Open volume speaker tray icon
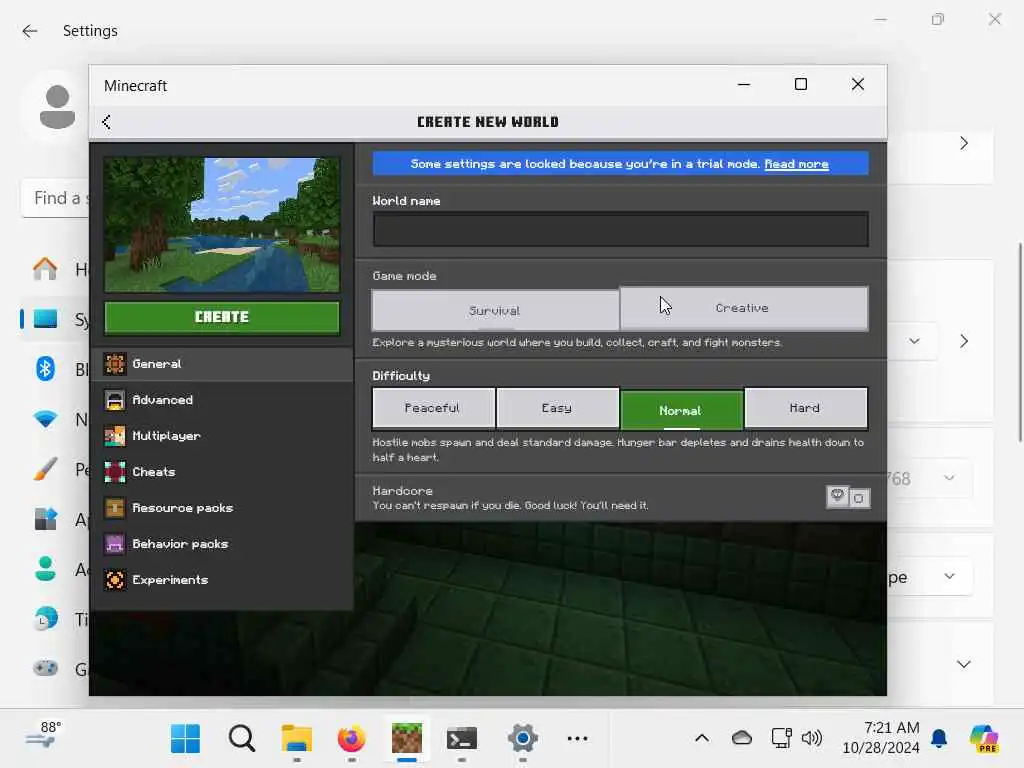This screenshot has width=1024, height=768. [812, 738]
